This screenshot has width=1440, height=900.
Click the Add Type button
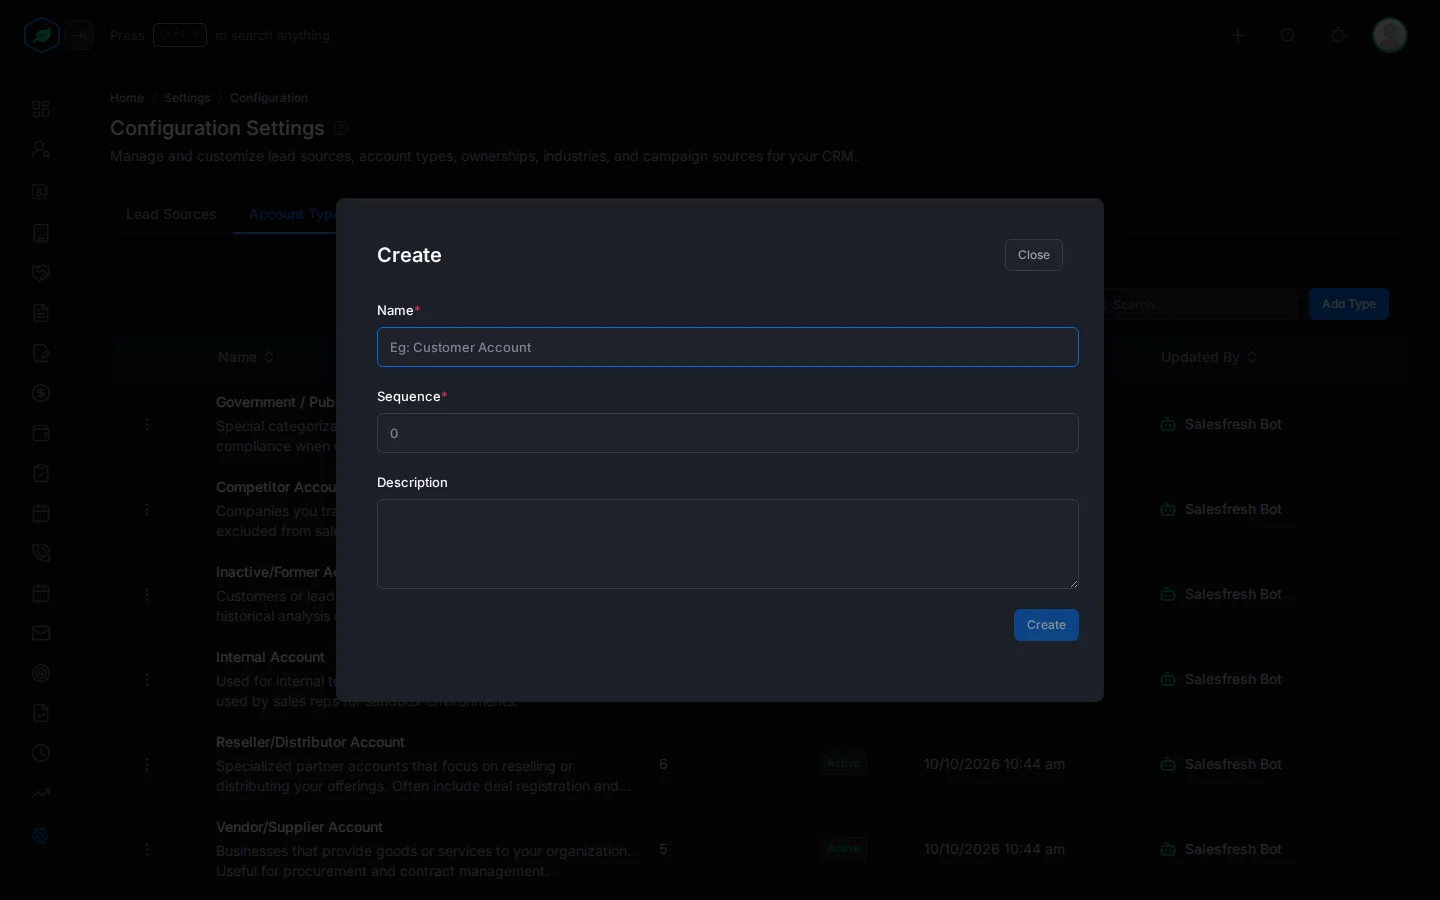click(x=1349, y=304)
